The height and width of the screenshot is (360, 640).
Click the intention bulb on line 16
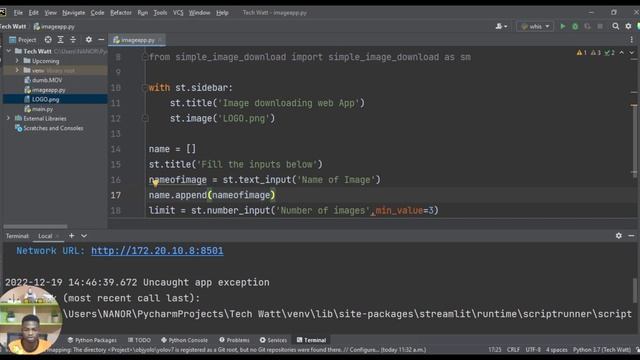(156, 184)
